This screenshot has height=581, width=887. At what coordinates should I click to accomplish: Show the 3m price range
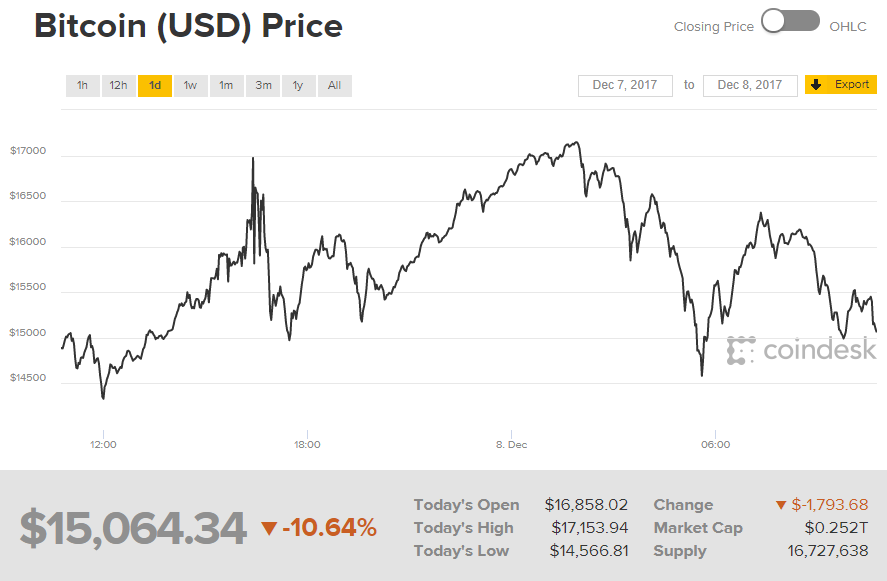(x=263, y=86)
